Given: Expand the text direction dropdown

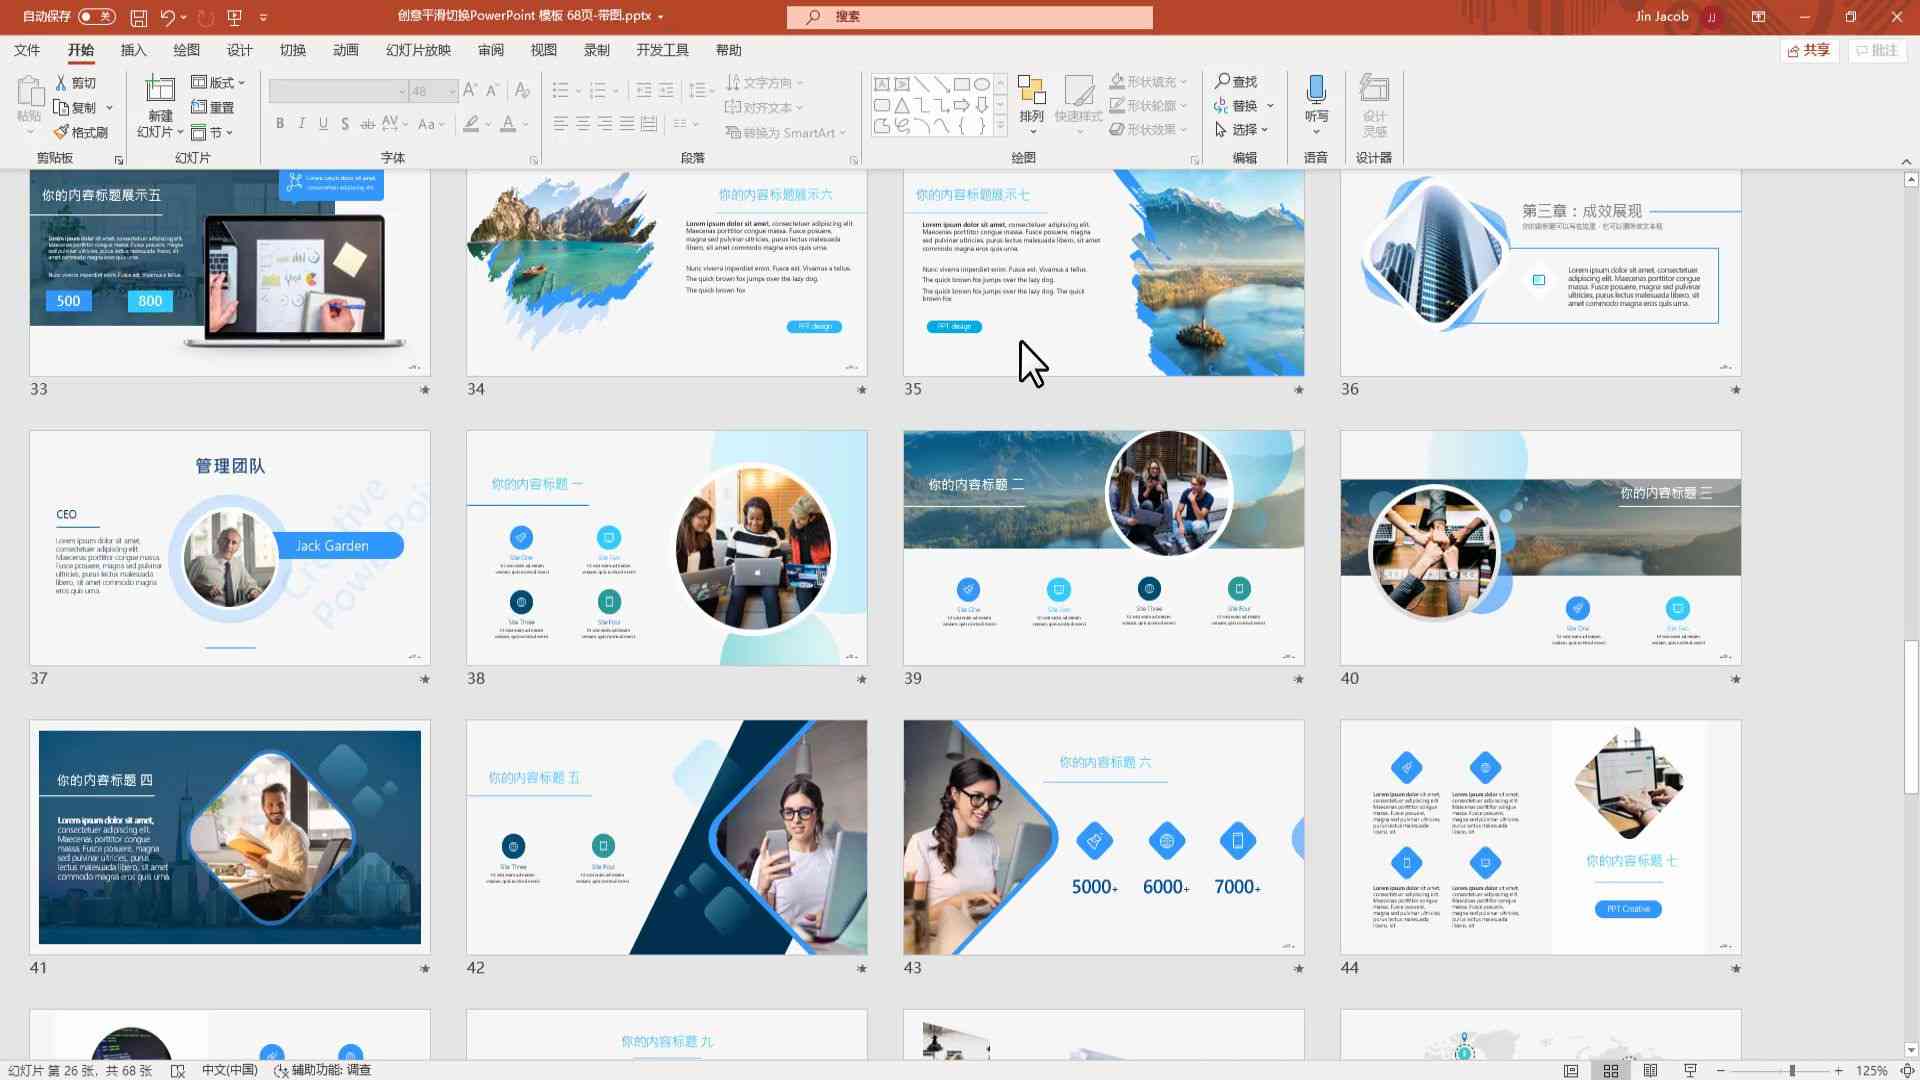Looking at the screenshot, I should point(803,82).
